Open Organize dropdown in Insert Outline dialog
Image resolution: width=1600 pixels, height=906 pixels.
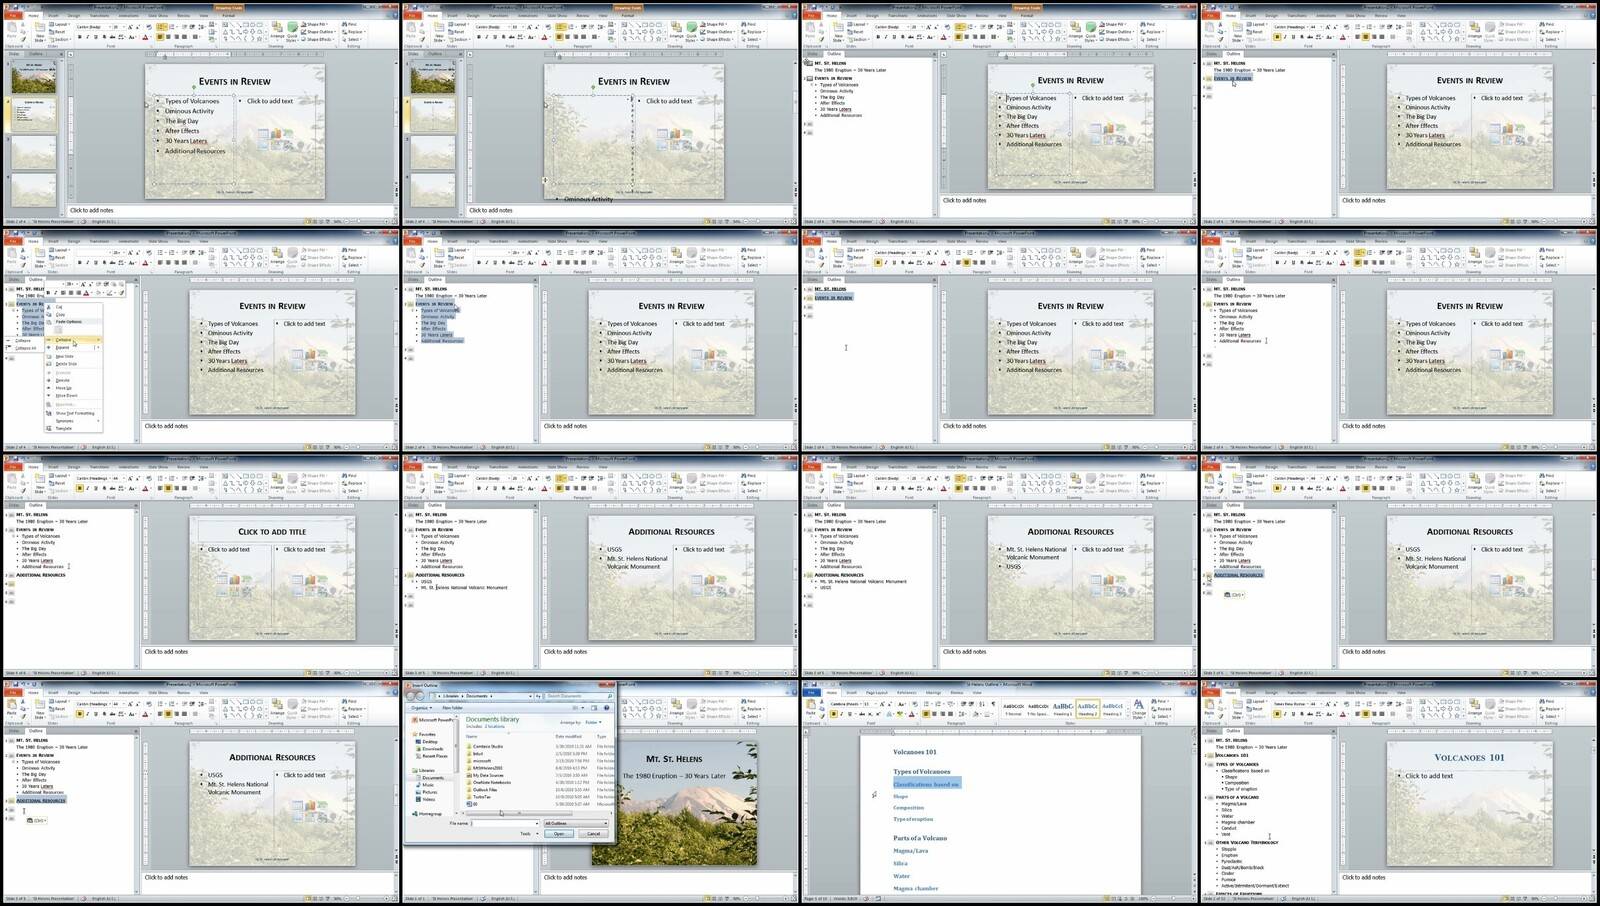421,708
